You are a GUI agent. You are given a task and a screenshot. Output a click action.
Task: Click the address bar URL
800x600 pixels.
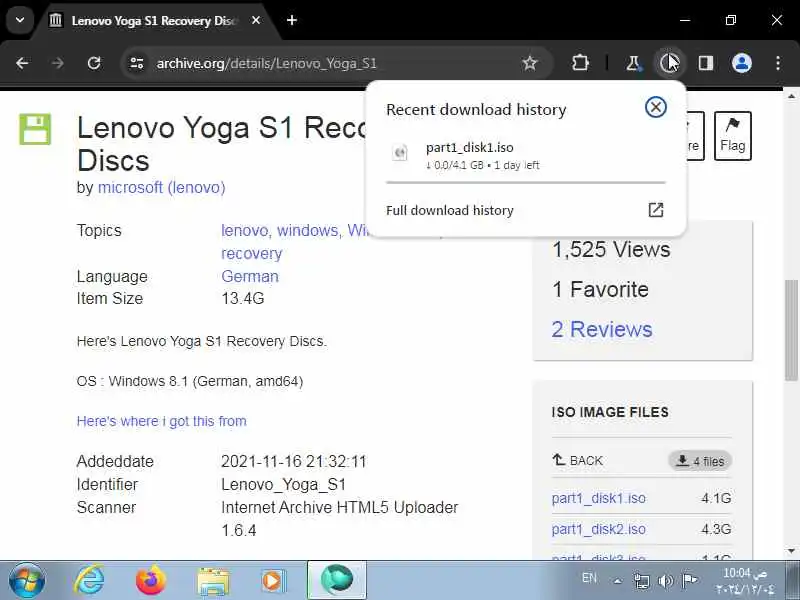(266, 63)
